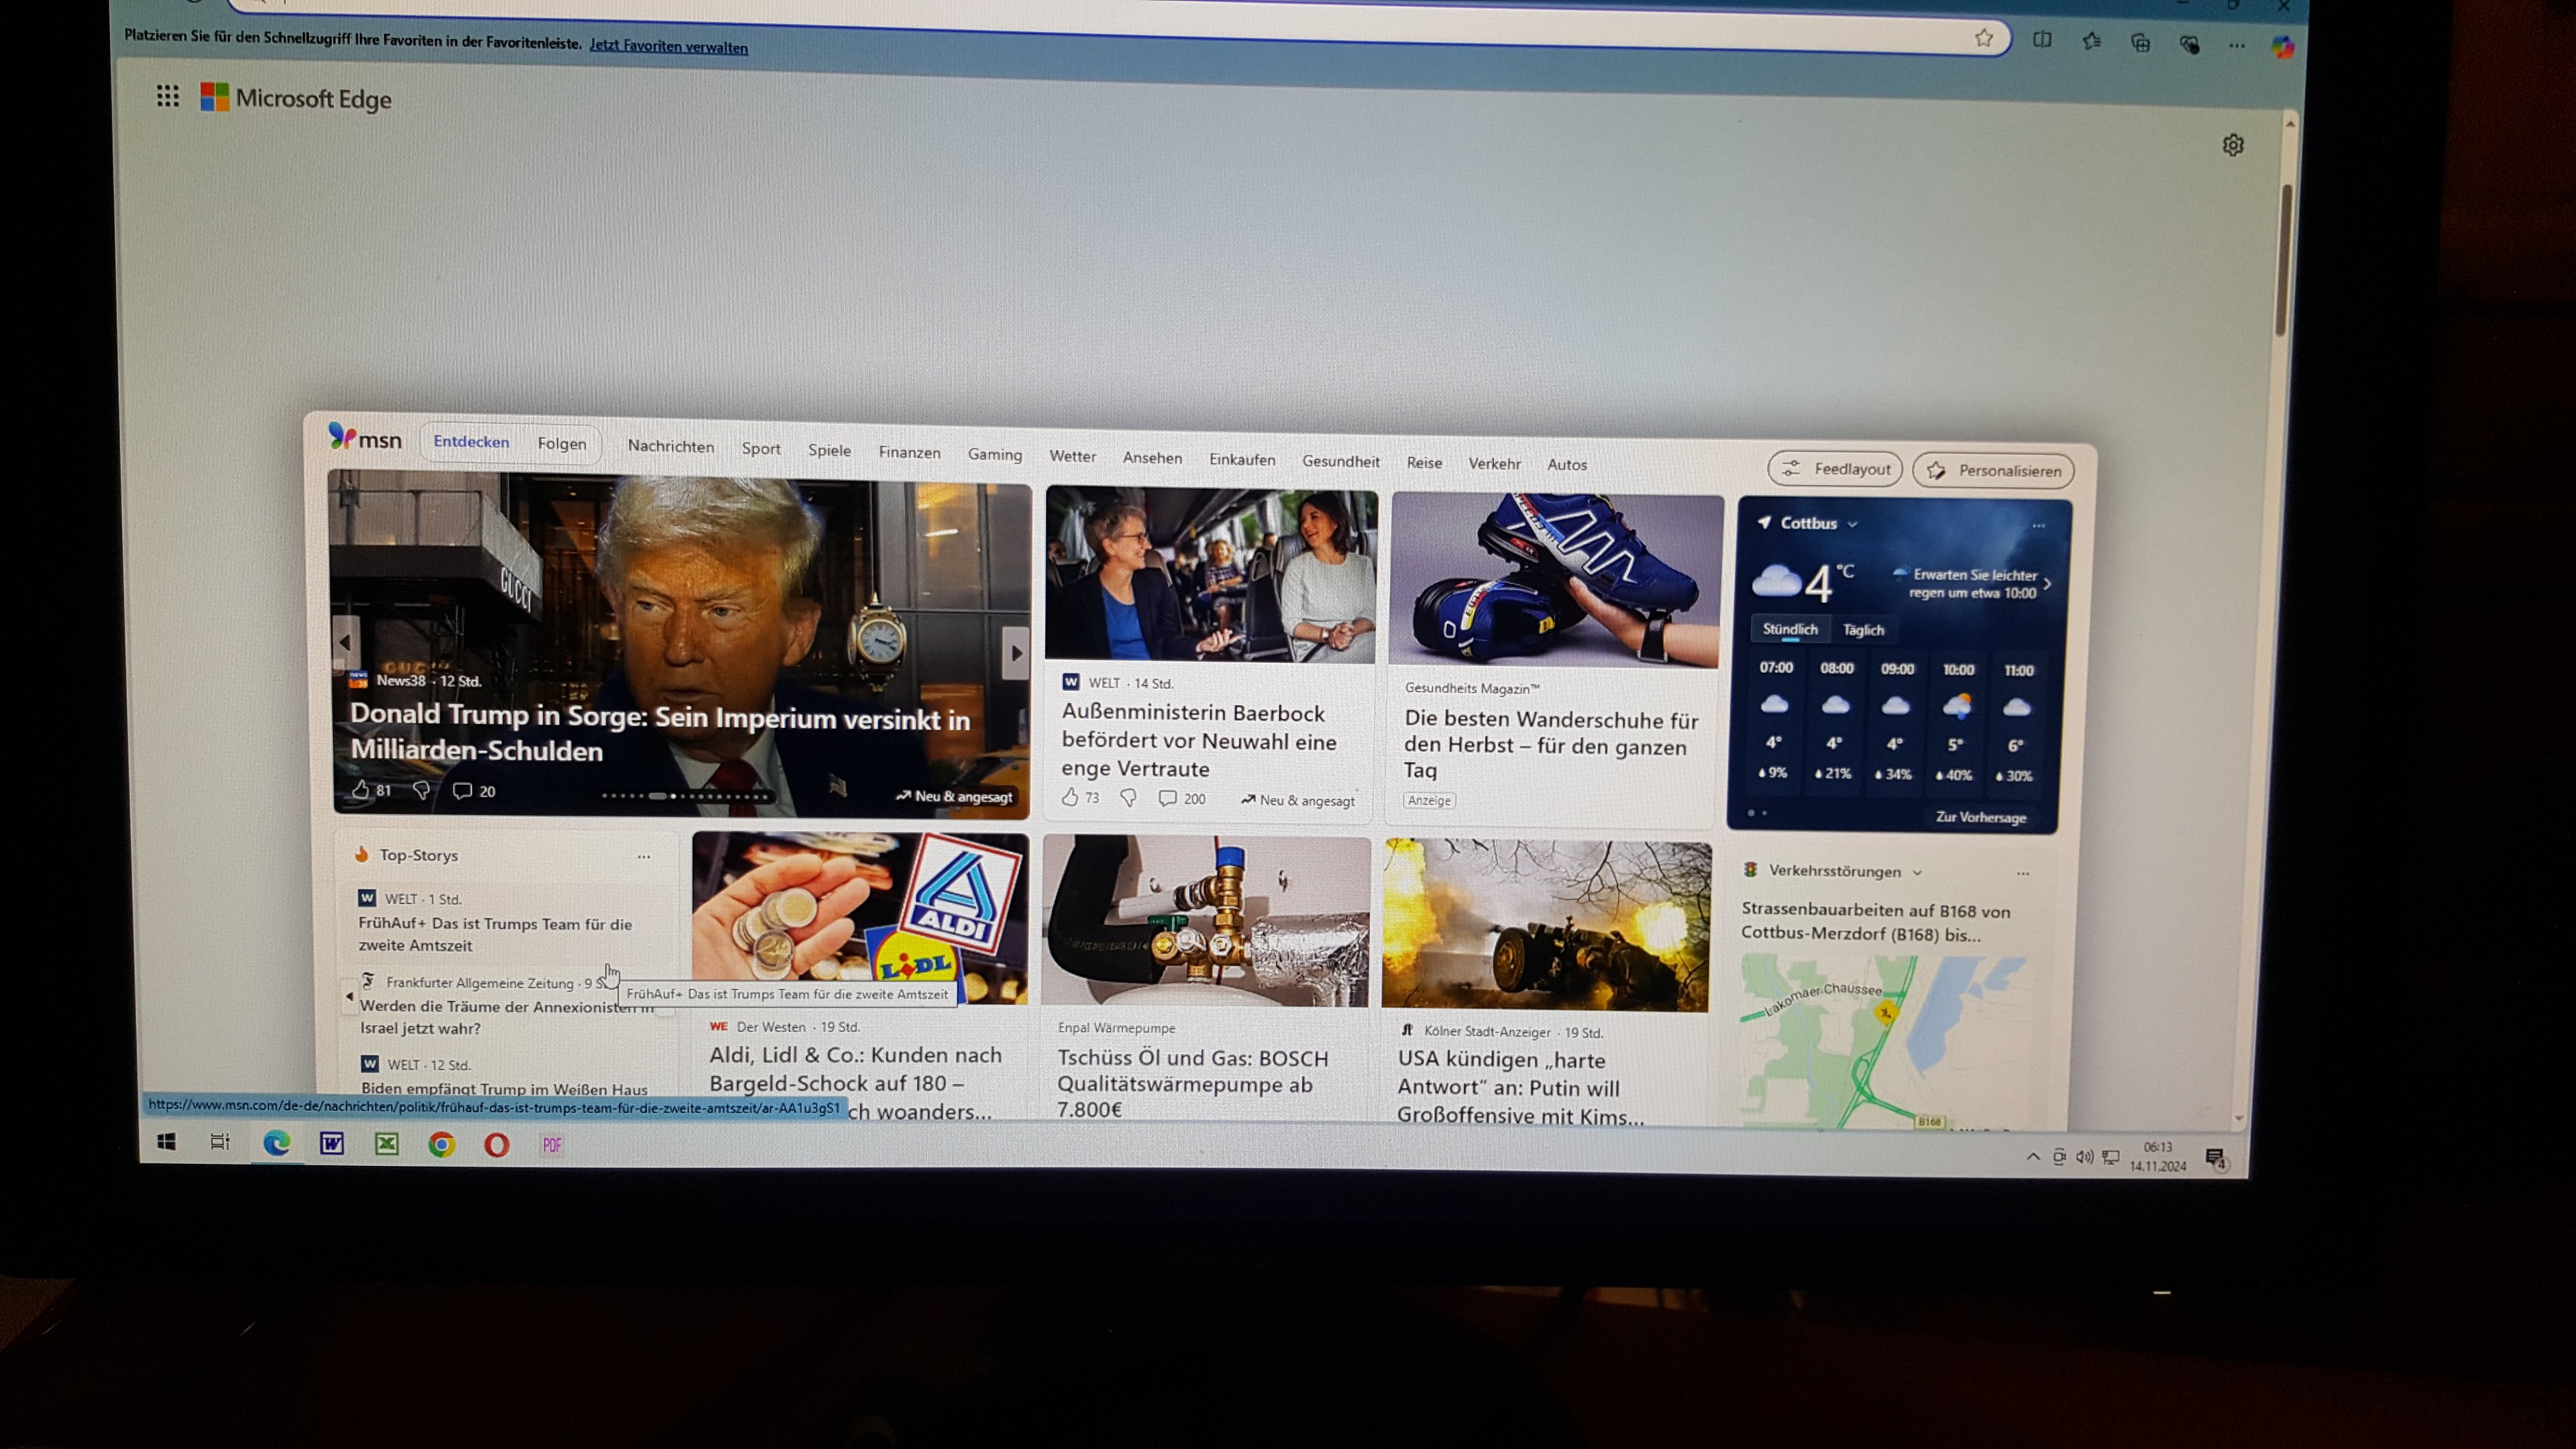Advance carousel with next arrow
Screen dimensions: 2576x1449
pyautogui.click(x=1015, y=653)
